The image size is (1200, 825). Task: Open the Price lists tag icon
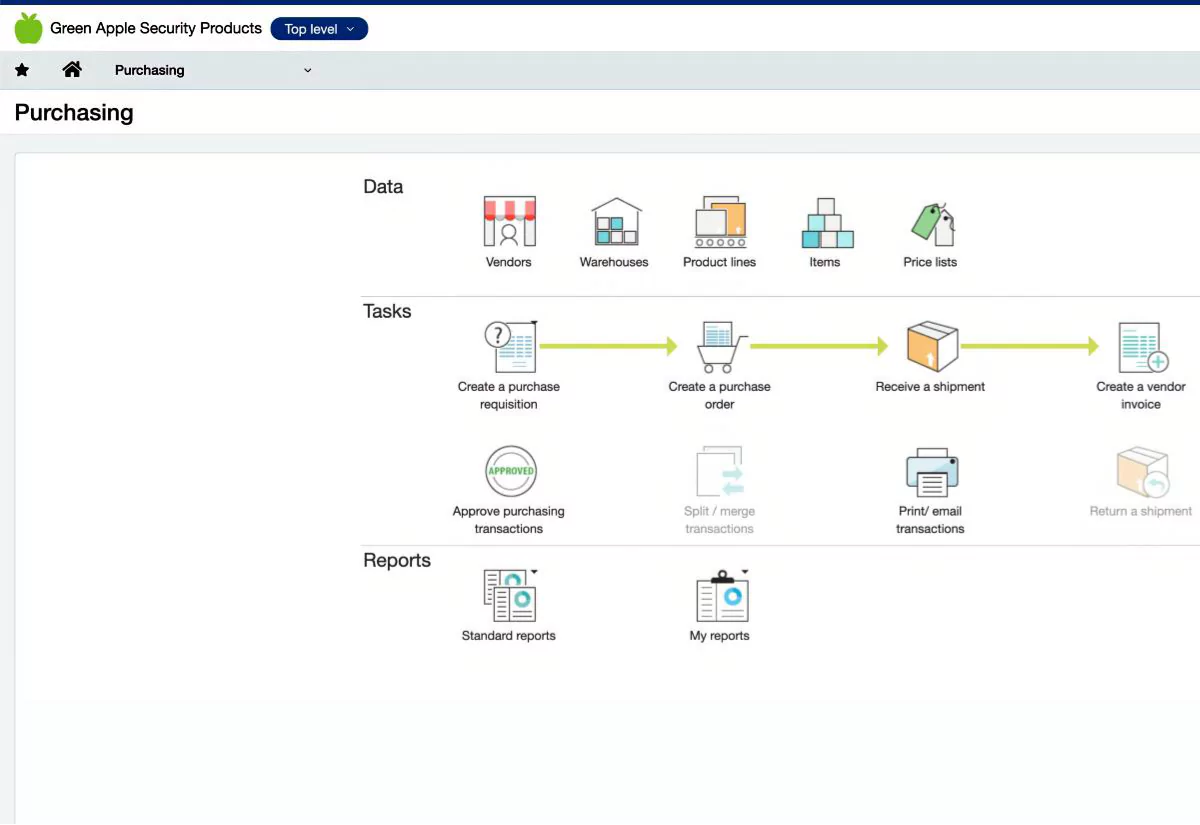[931, 222]
